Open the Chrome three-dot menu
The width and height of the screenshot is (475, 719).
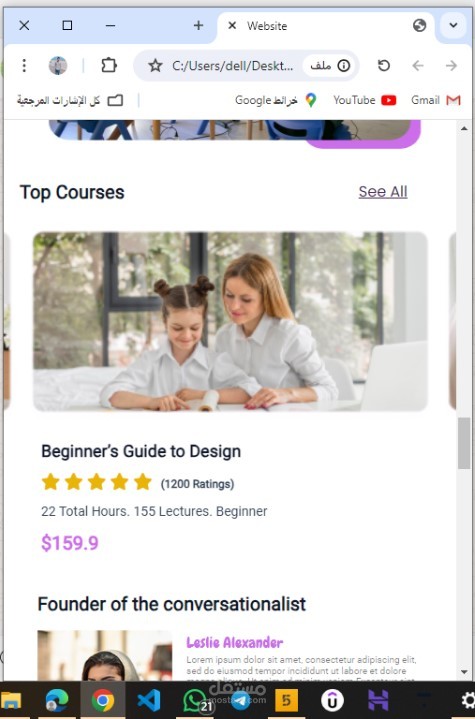pos(24,66)
